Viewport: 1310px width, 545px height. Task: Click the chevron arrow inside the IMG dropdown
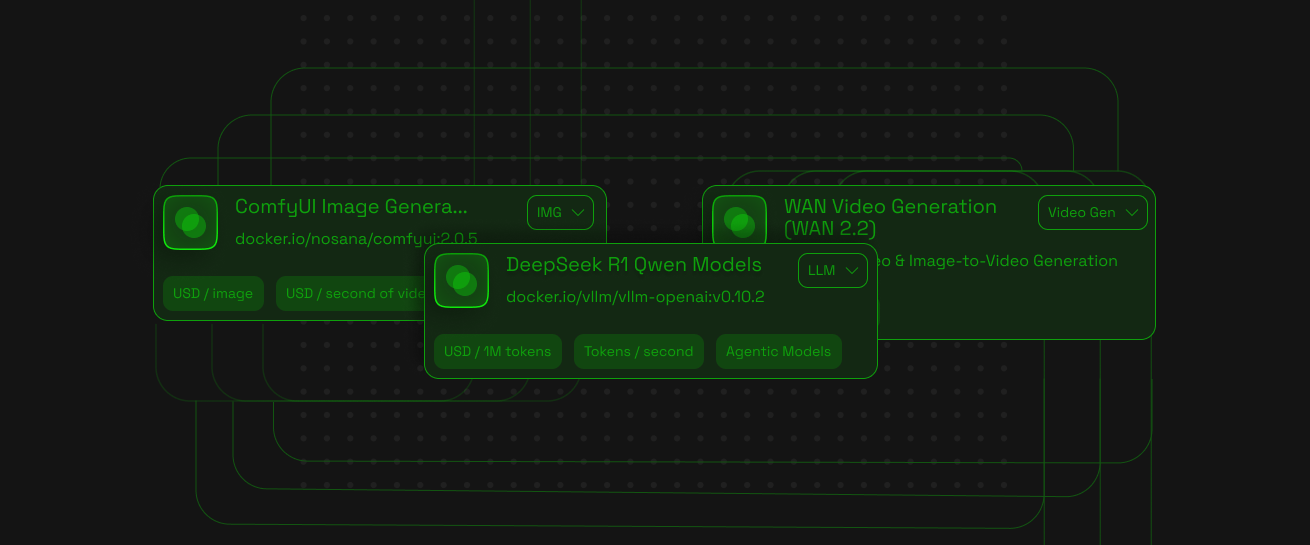pos(579,213)
